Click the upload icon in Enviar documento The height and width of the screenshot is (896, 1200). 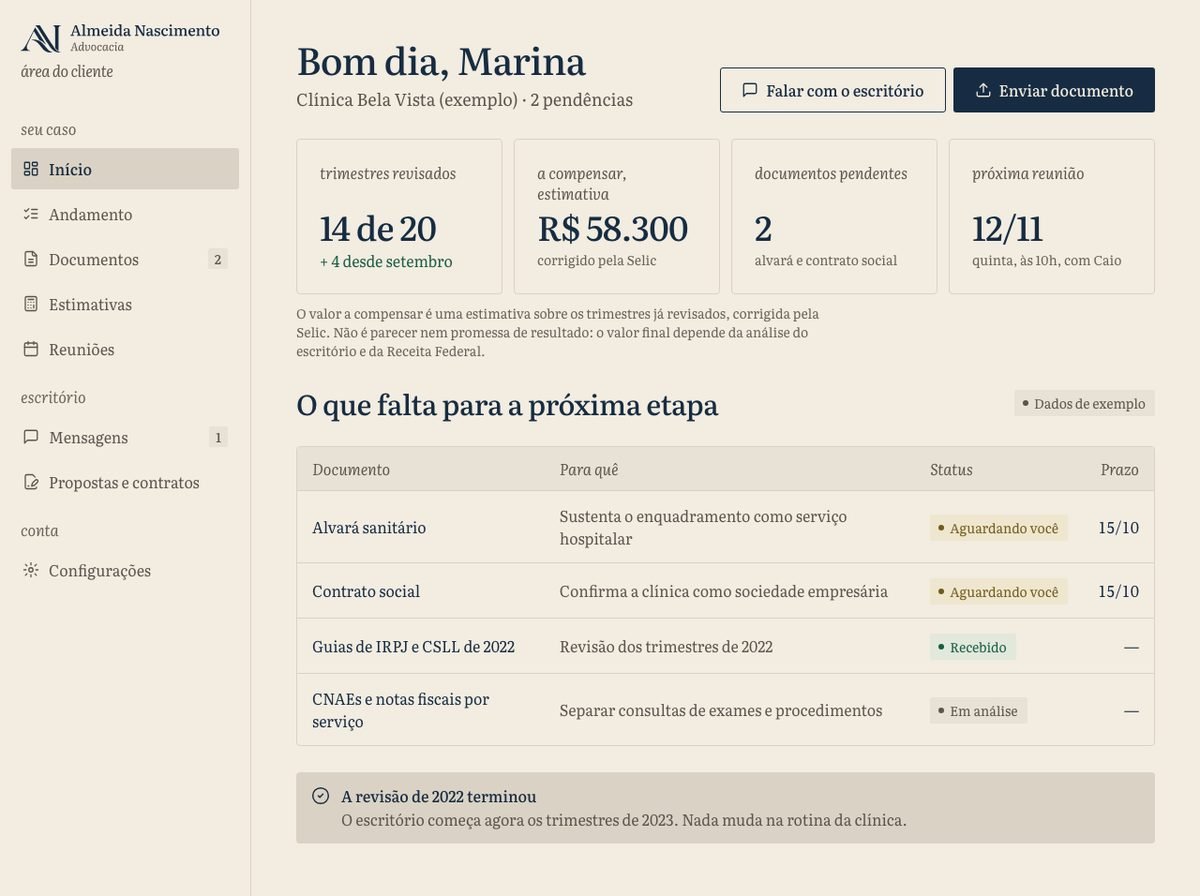point(983,90)
